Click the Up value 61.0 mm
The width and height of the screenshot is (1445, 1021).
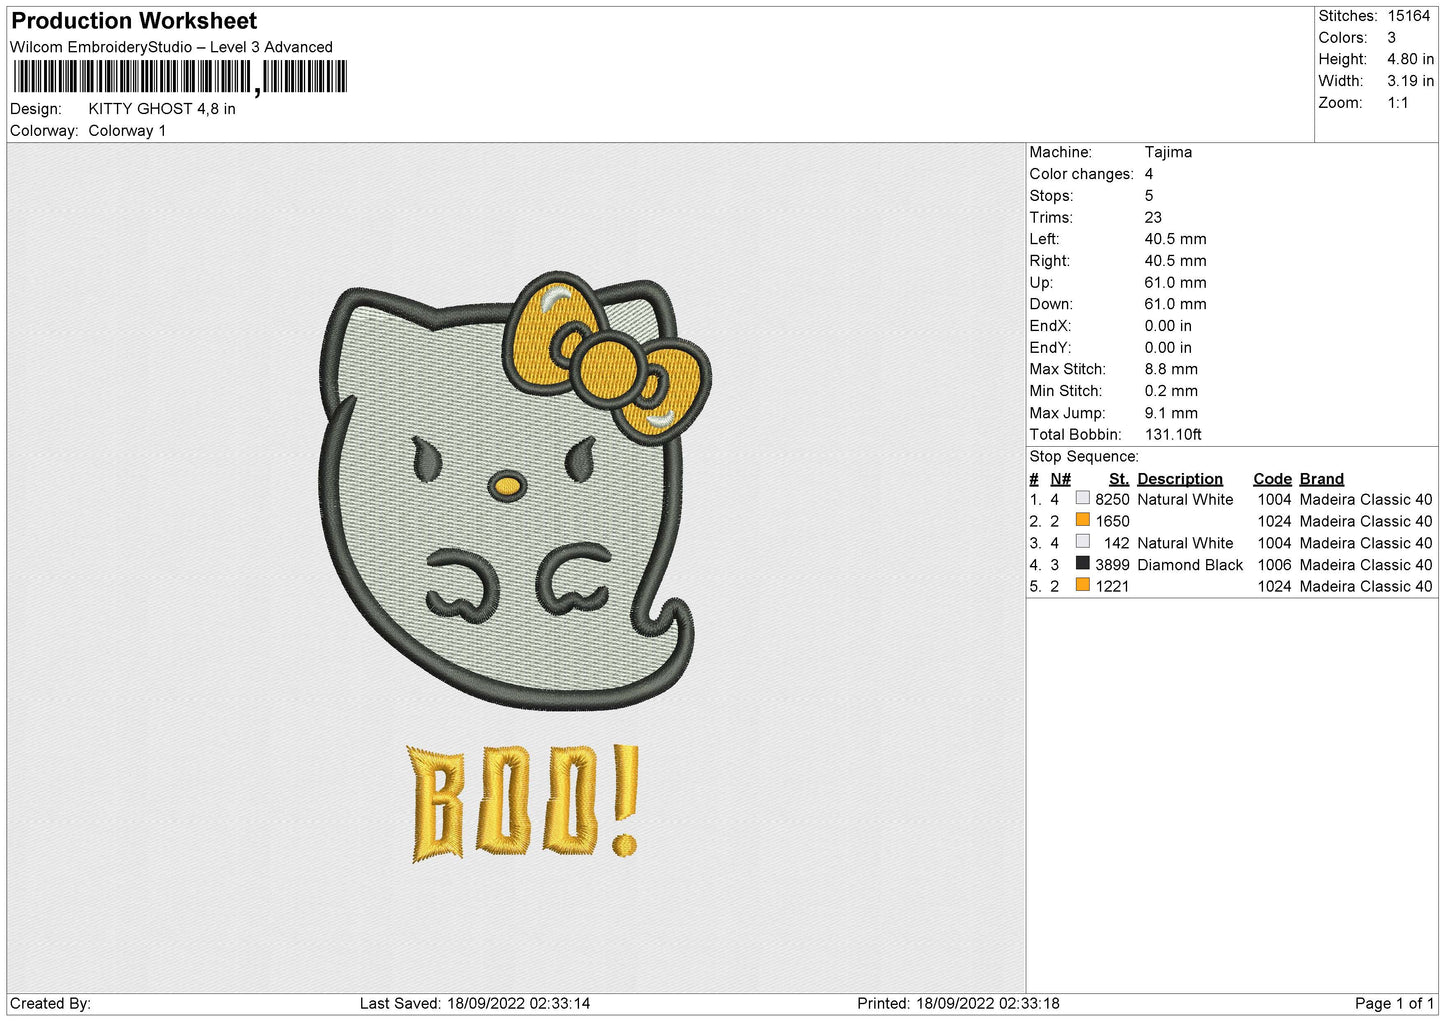[x=1175, y=283]
